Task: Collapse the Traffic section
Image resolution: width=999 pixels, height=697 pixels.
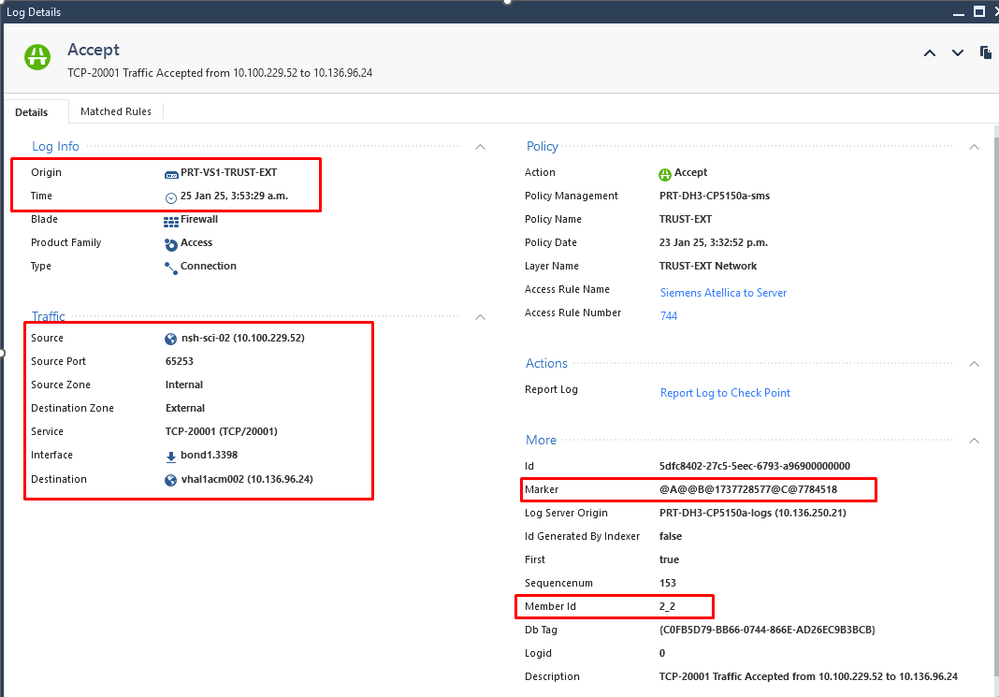Action: tap(480, 317)
